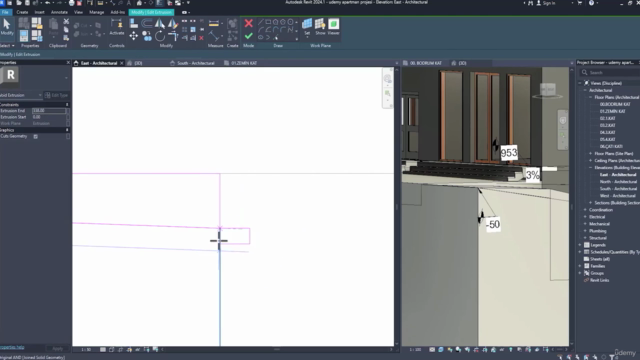
Task: Collapse the Floor Plans (Architectural) node
Action: [x=591, y=98]
